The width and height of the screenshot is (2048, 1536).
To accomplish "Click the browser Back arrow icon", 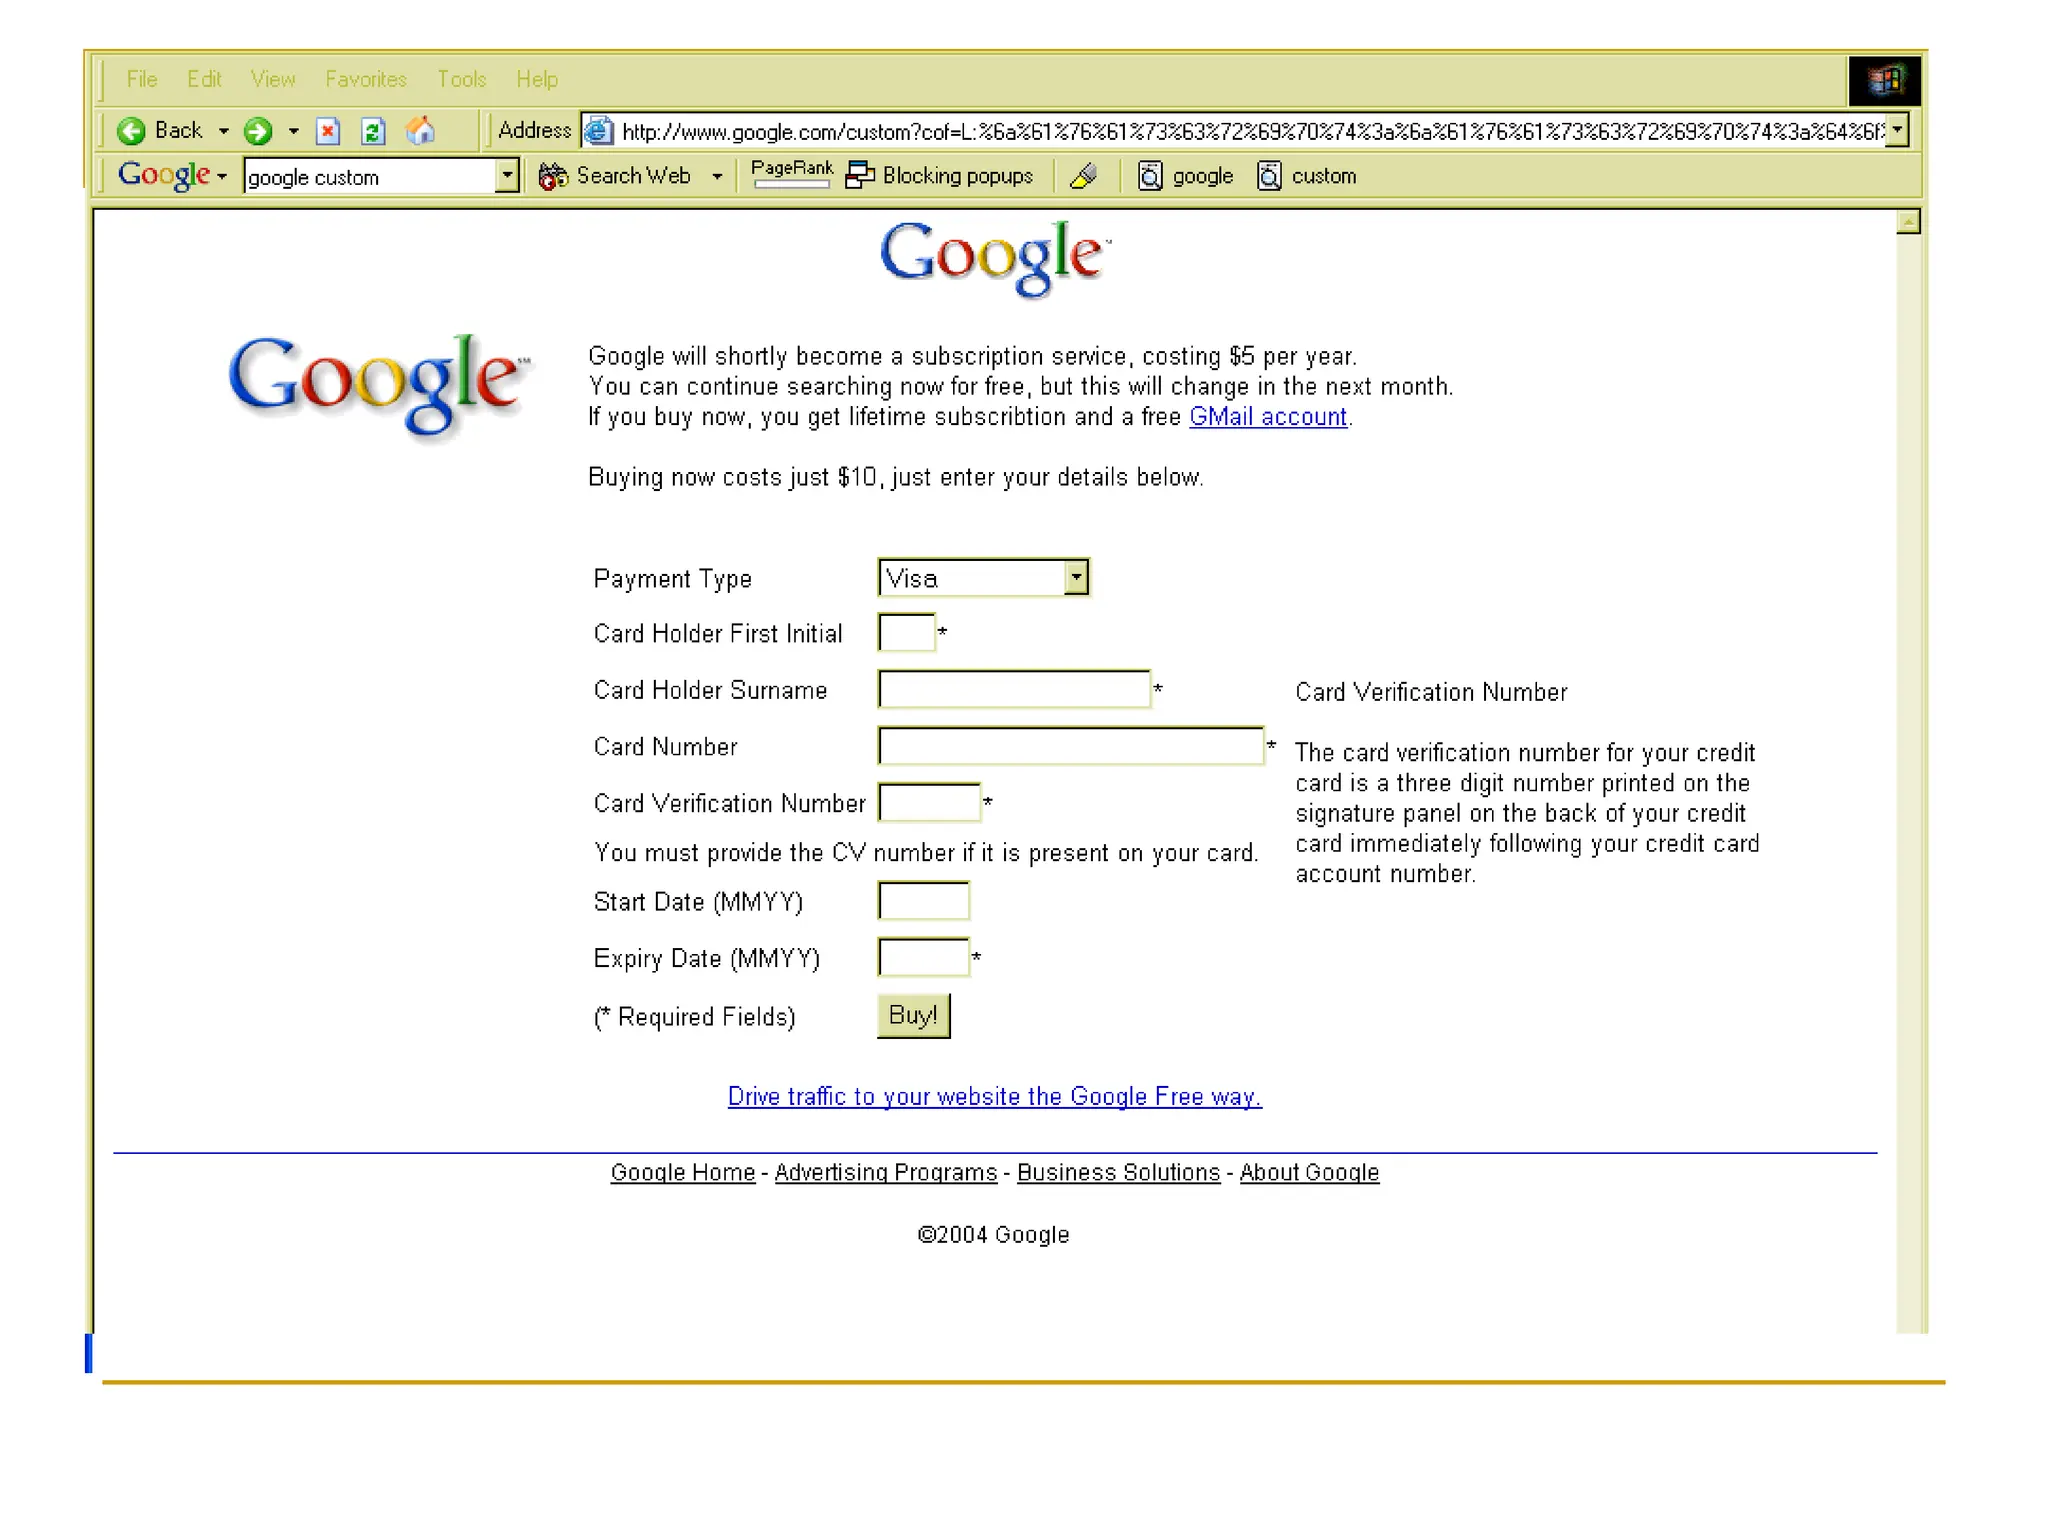I will [131, 131].
